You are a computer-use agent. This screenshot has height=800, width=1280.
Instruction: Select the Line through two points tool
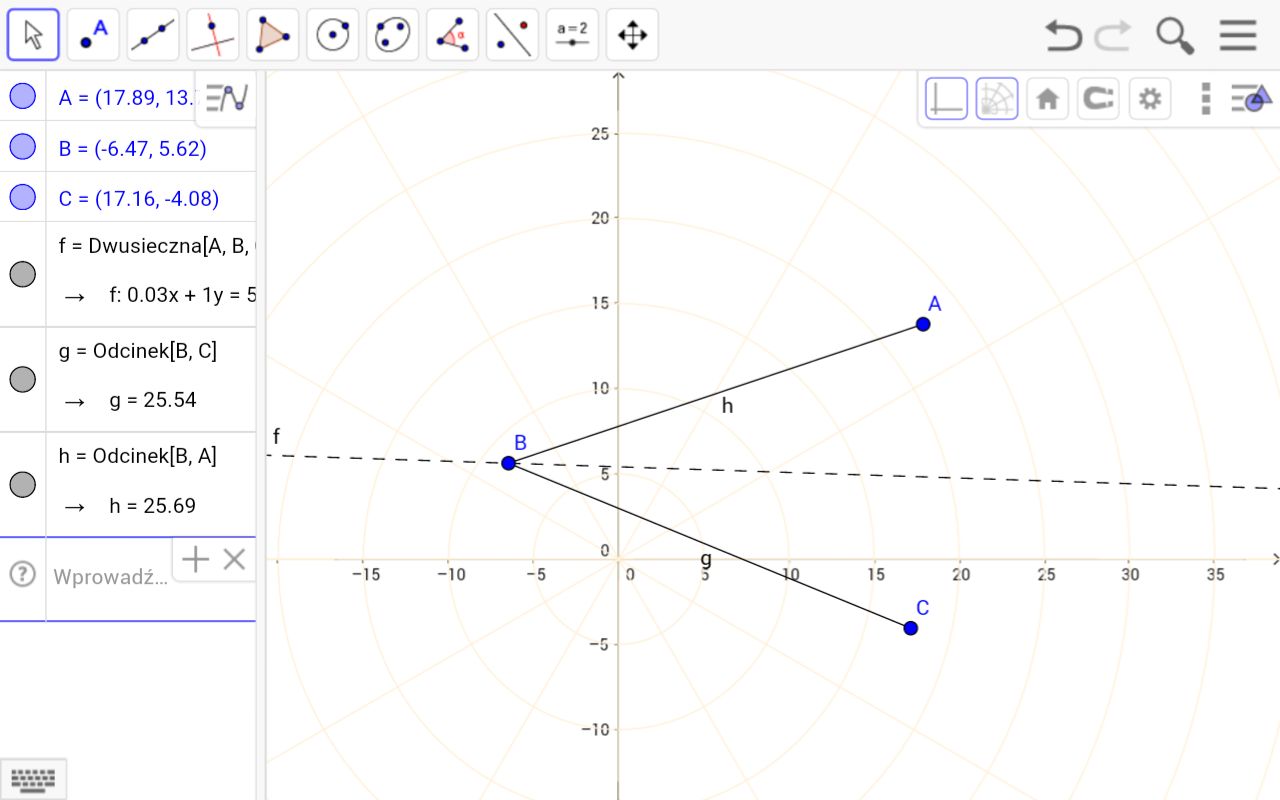click(x=153, y=36)
